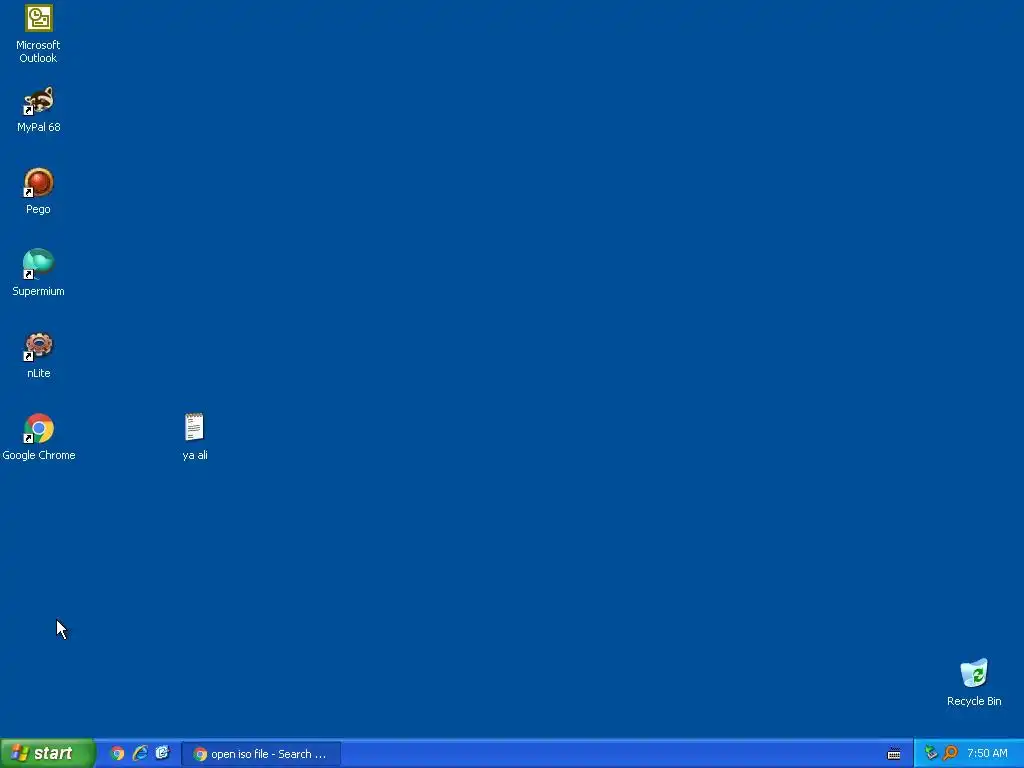Screen dimensions: 1024x768
Task: Open the Start menu
Action: pyautogui.click(x=48, y=753)
